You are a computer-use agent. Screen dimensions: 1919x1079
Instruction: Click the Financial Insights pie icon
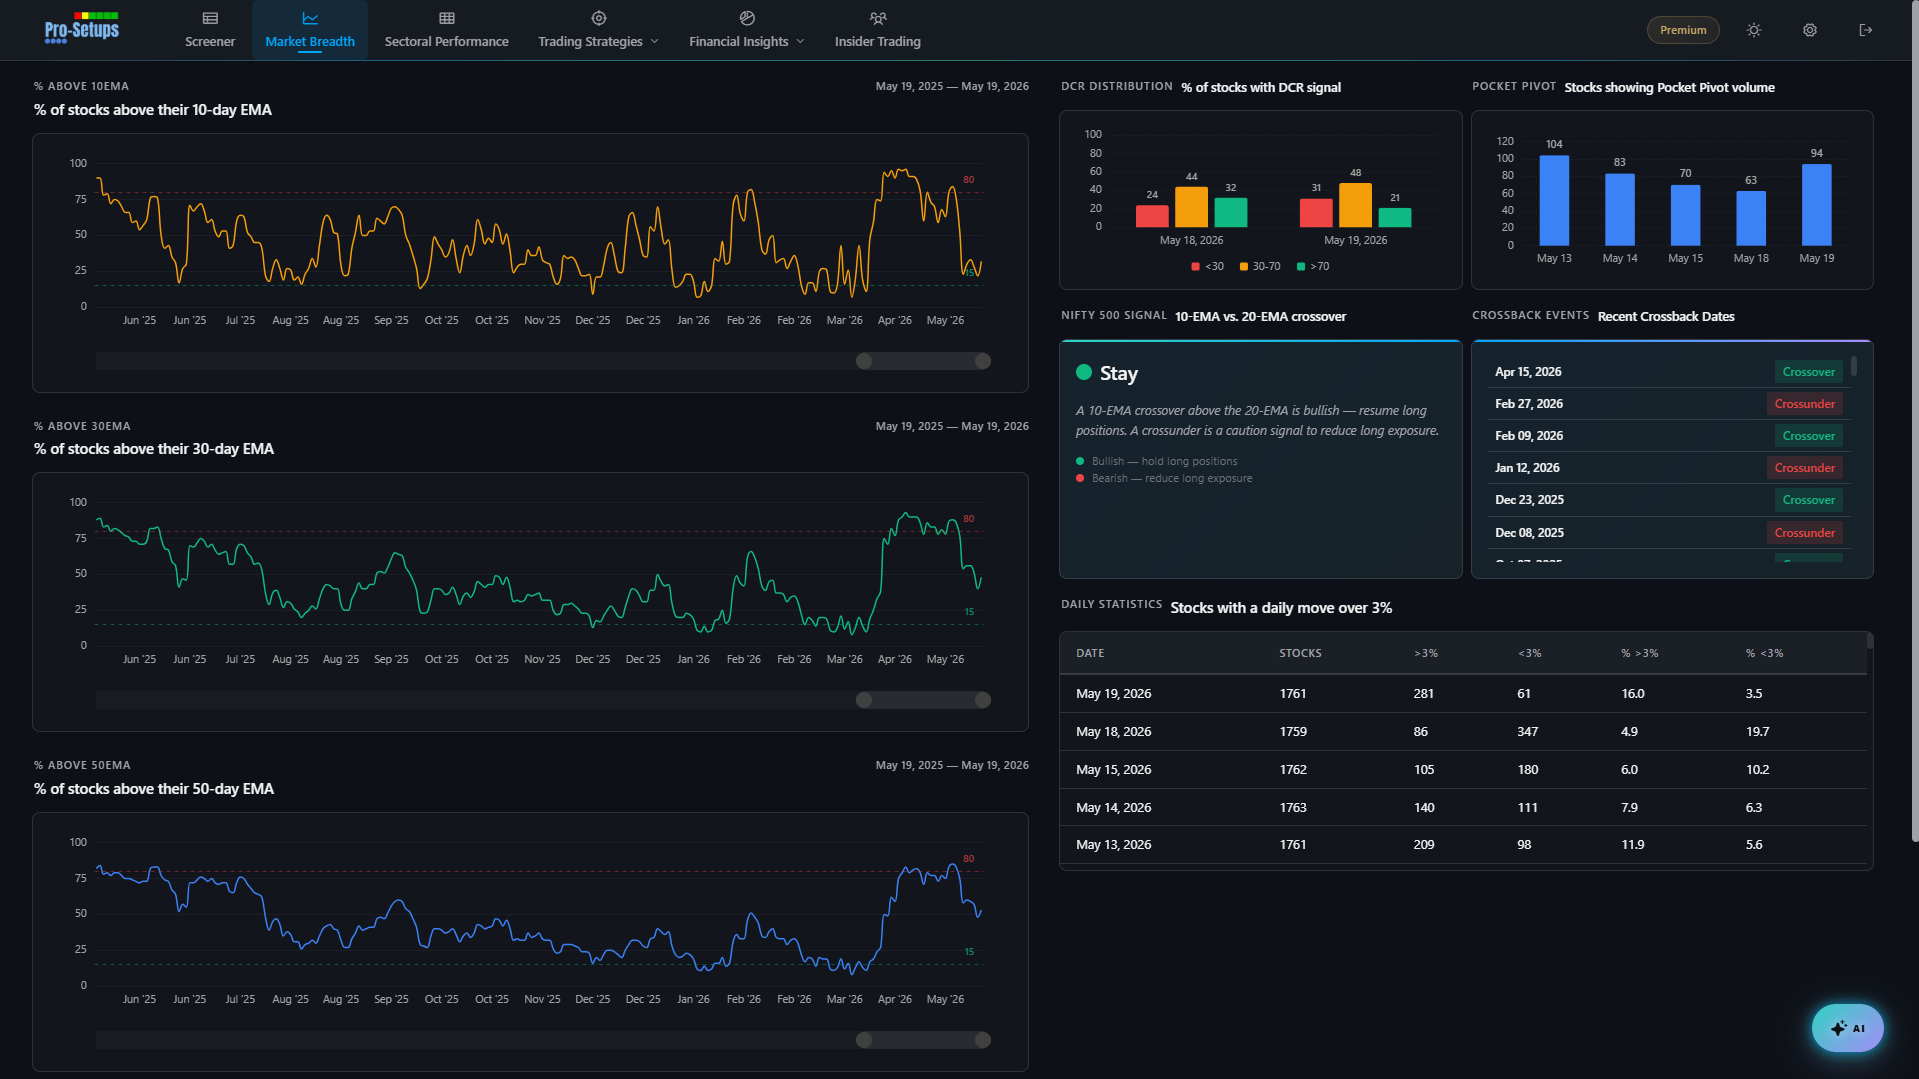click(x=747, y=18)
